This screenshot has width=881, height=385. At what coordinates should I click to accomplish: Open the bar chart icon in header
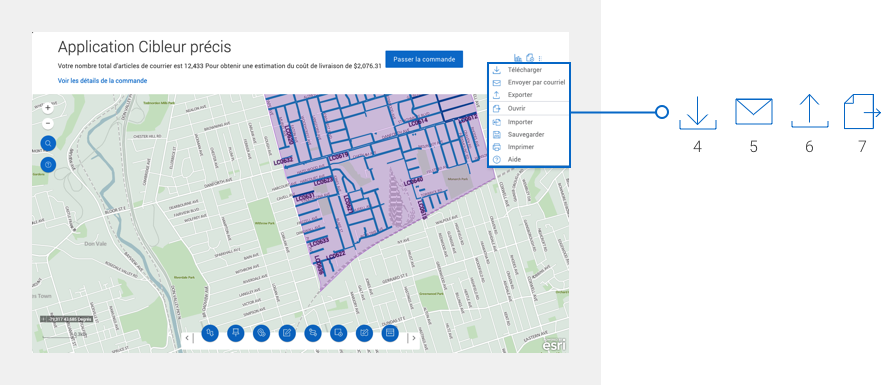[x=517, y=58]
